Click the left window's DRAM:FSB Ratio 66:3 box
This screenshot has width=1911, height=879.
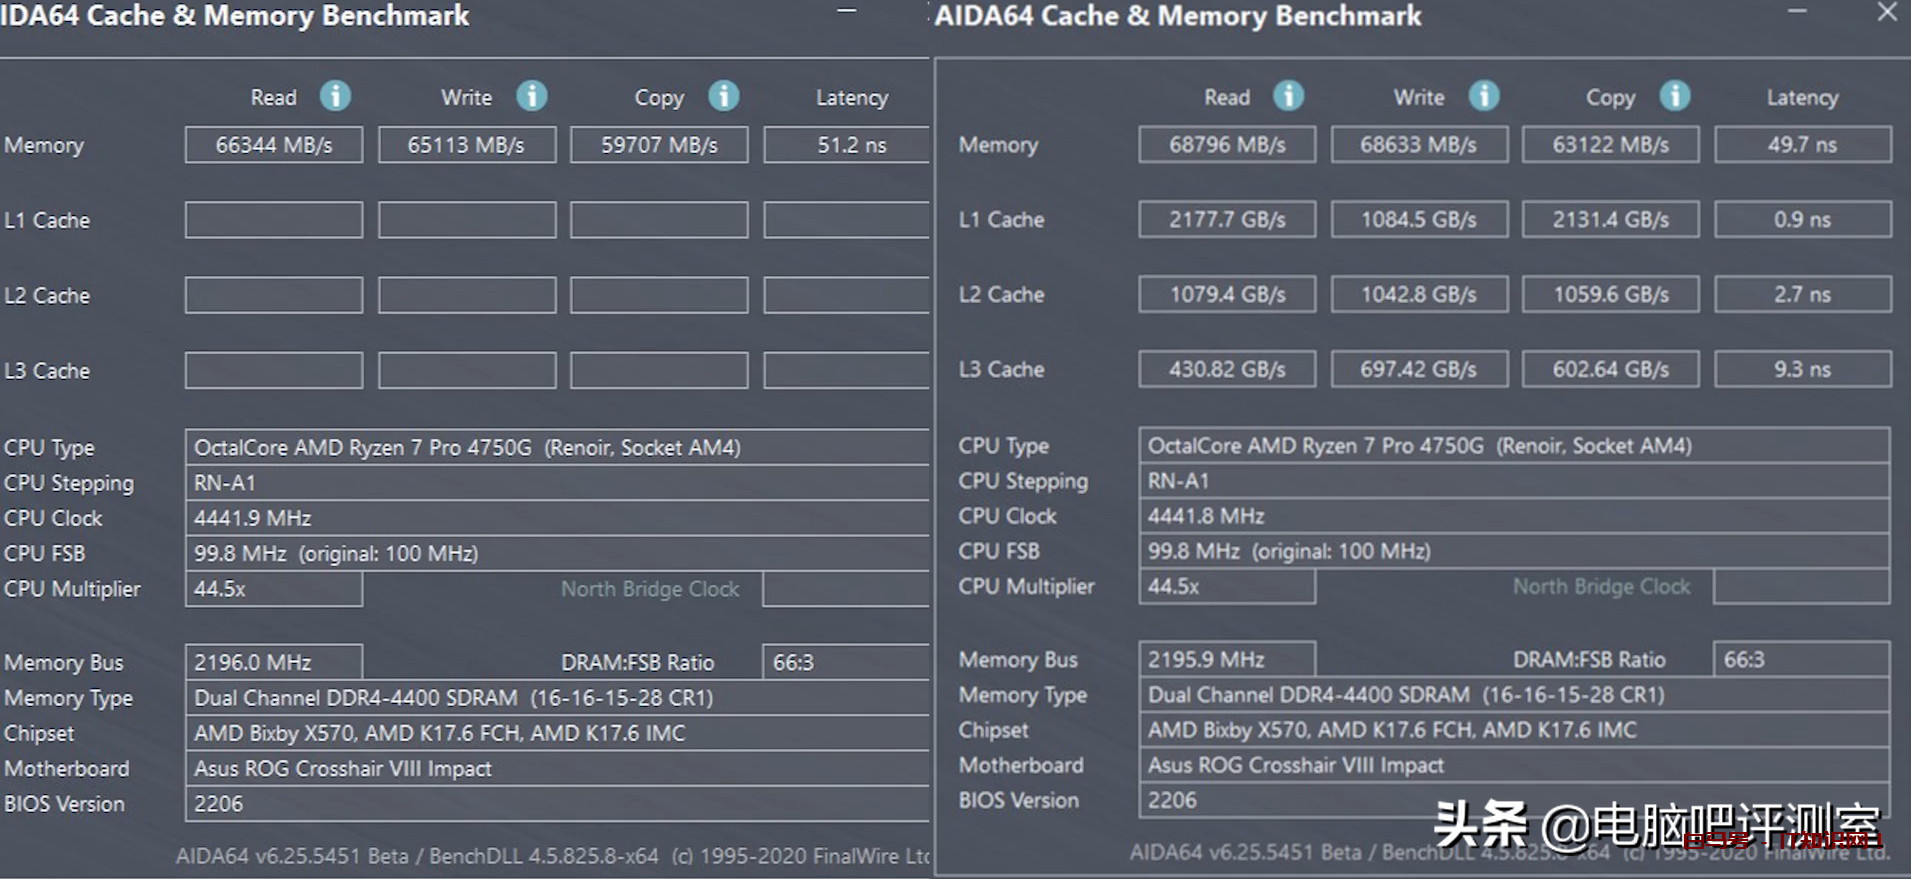pyautogui.click(x=845, y=662)
